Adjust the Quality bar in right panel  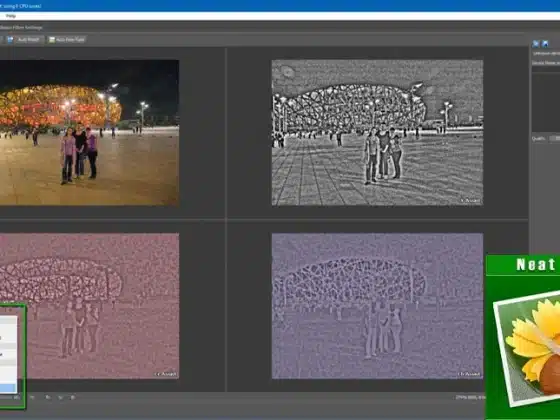pyautogui.click(x=555, y=138)
